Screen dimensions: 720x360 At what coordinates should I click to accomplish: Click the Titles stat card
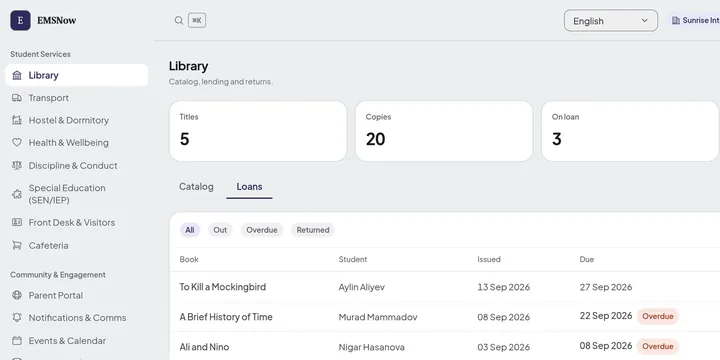[258, 131]
